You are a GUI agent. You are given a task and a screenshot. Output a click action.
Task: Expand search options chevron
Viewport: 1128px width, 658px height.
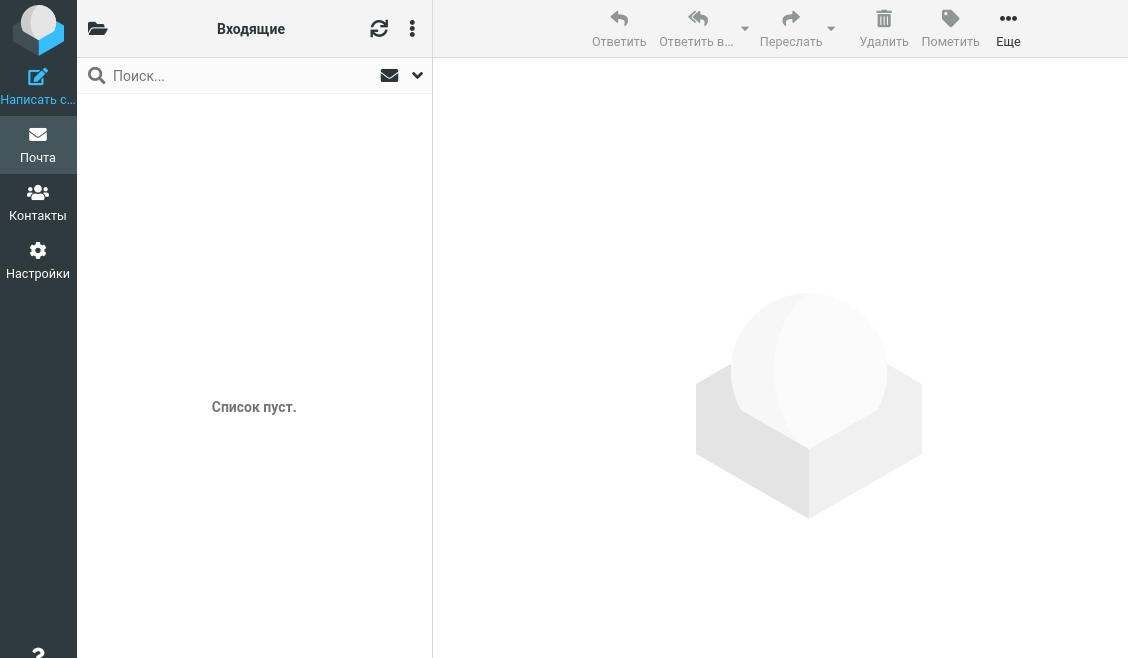418,75
